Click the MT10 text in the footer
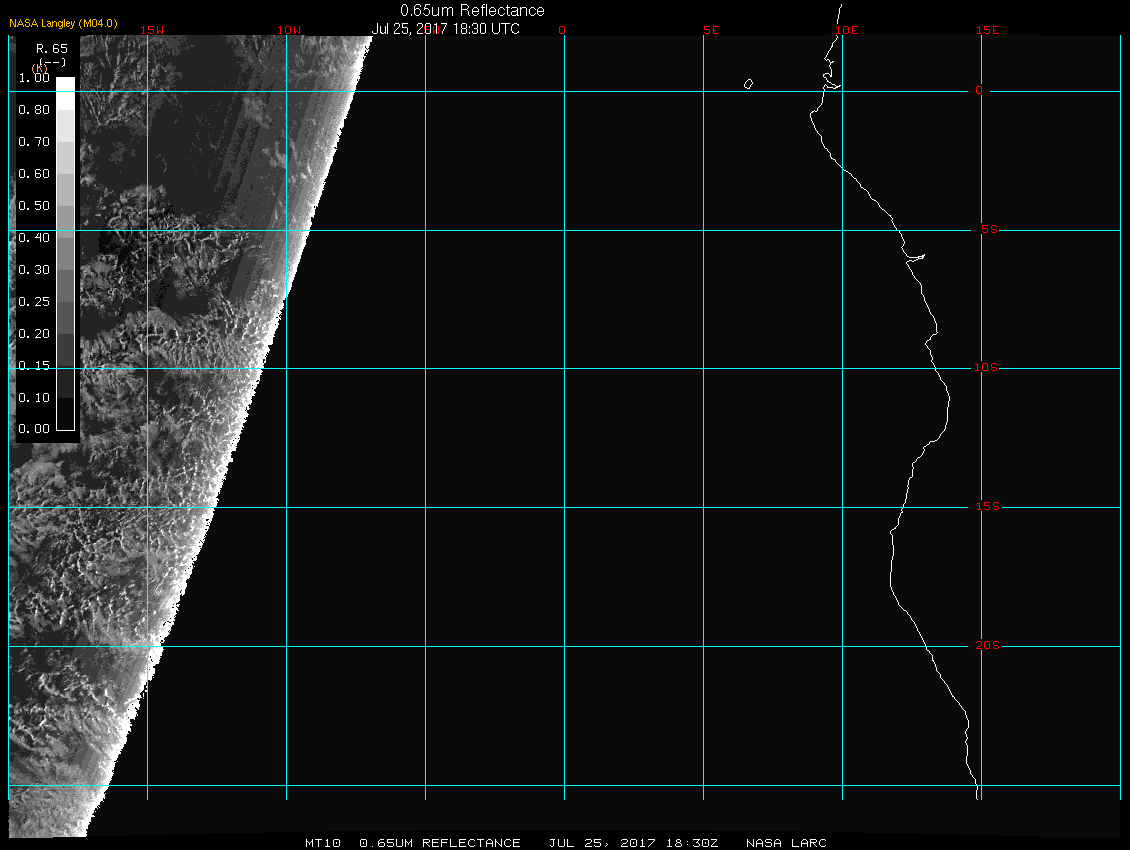This screenshot has height=850, width=1130. point(323,843)
